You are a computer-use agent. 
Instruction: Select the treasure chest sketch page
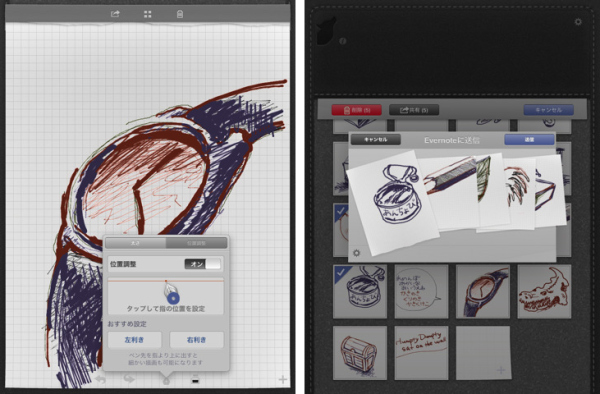[x=360, y=353]
